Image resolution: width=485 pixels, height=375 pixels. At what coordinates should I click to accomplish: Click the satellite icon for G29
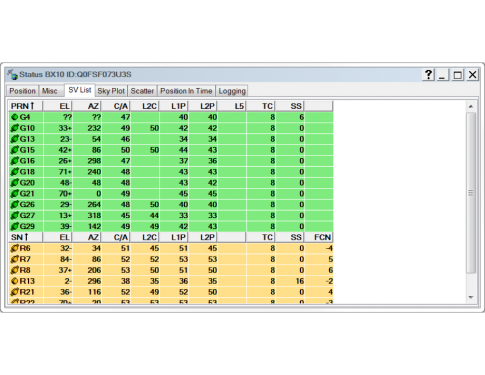point(15,226)
